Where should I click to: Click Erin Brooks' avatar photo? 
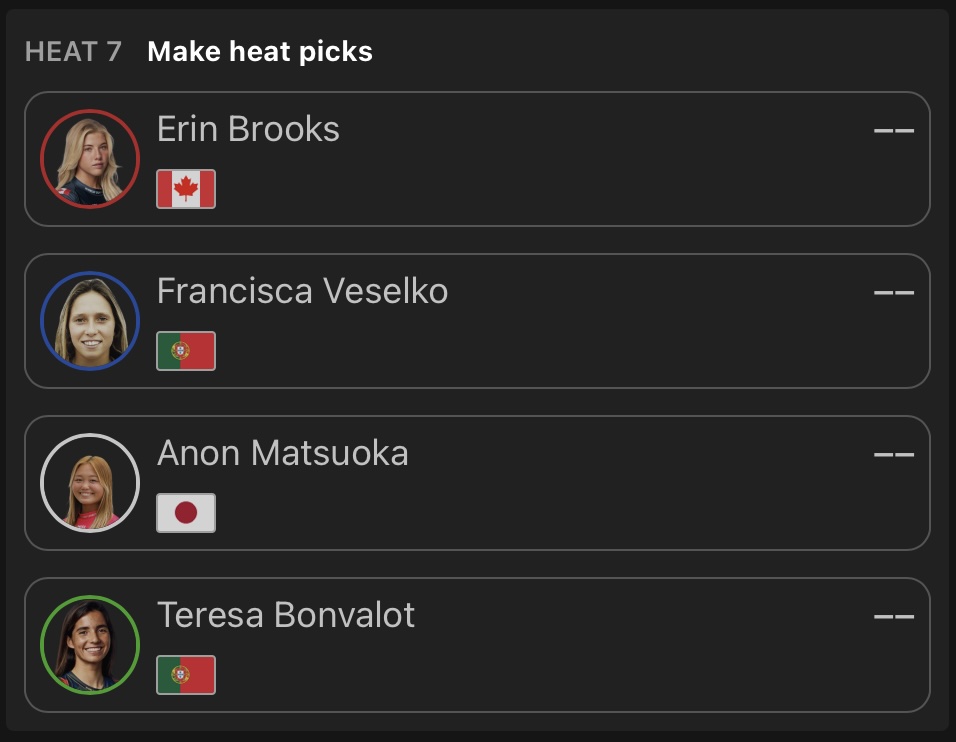point(90,159)
